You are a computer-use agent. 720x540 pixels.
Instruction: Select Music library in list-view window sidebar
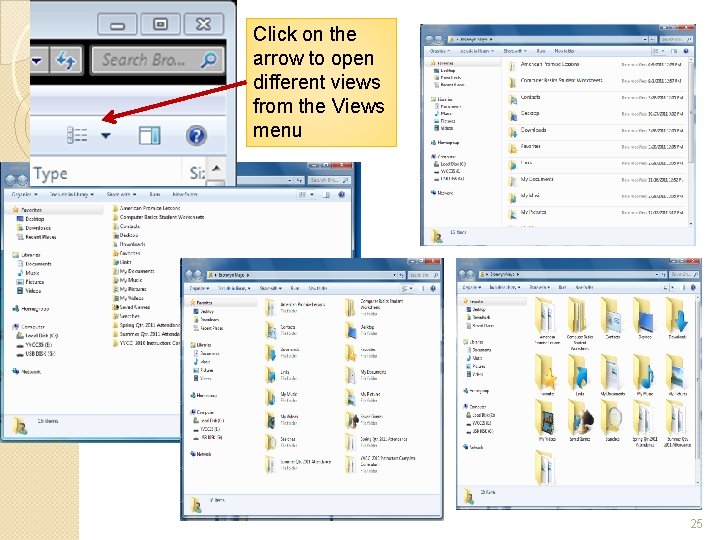[28, 273]
